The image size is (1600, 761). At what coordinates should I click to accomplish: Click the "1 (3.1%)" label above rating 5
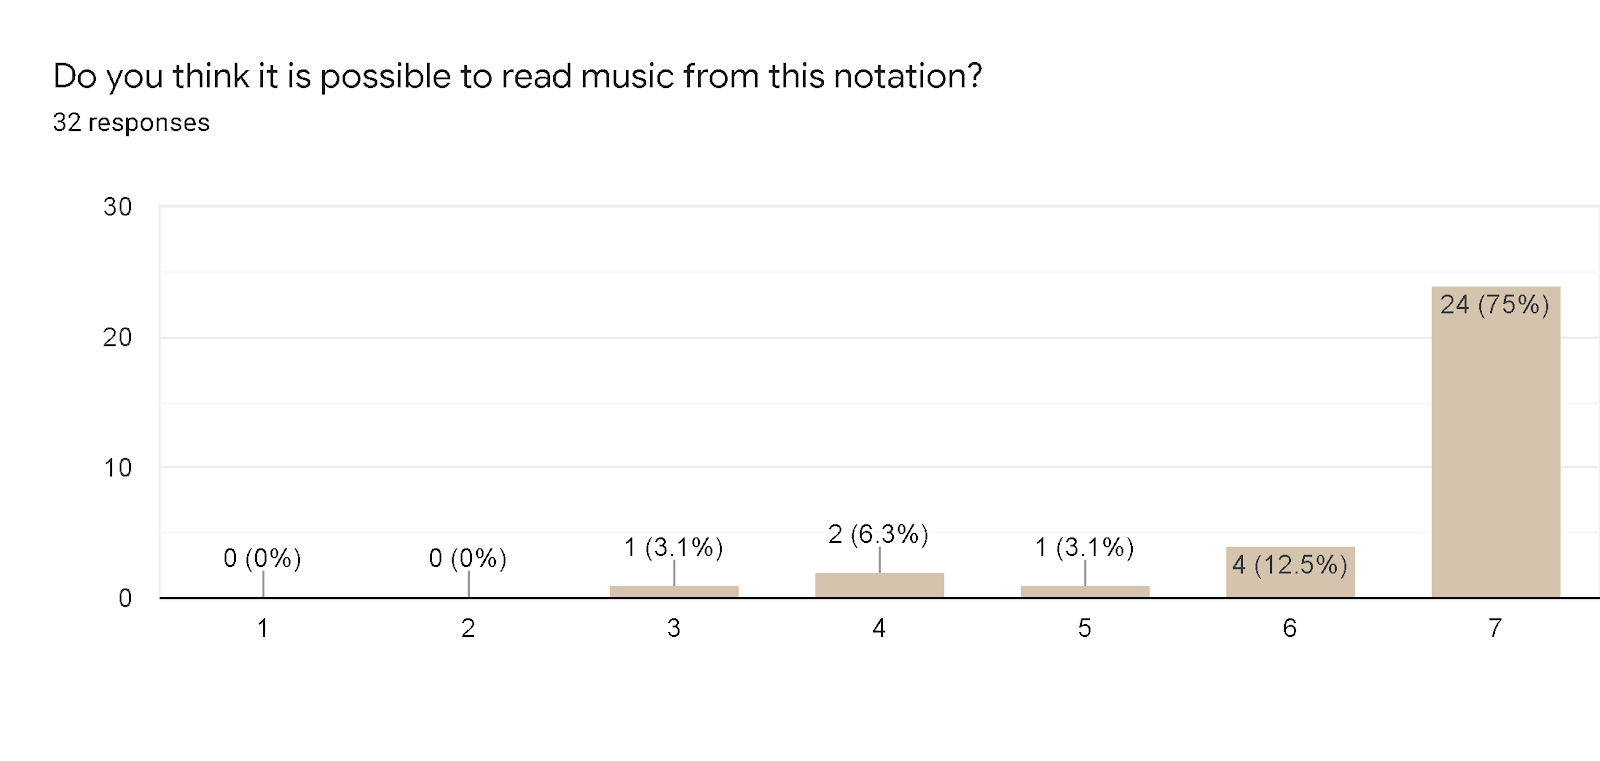click(1084, 547)
